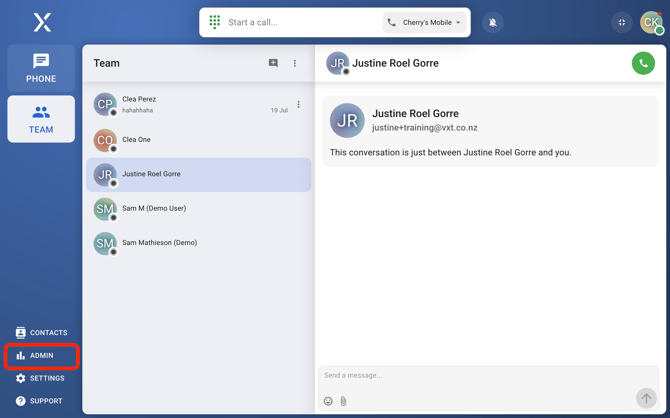The height and width of the screenshot is (418, 670).
Task: Send message with the arrow button
Action: pyautogui.click(x=646, y=398)
